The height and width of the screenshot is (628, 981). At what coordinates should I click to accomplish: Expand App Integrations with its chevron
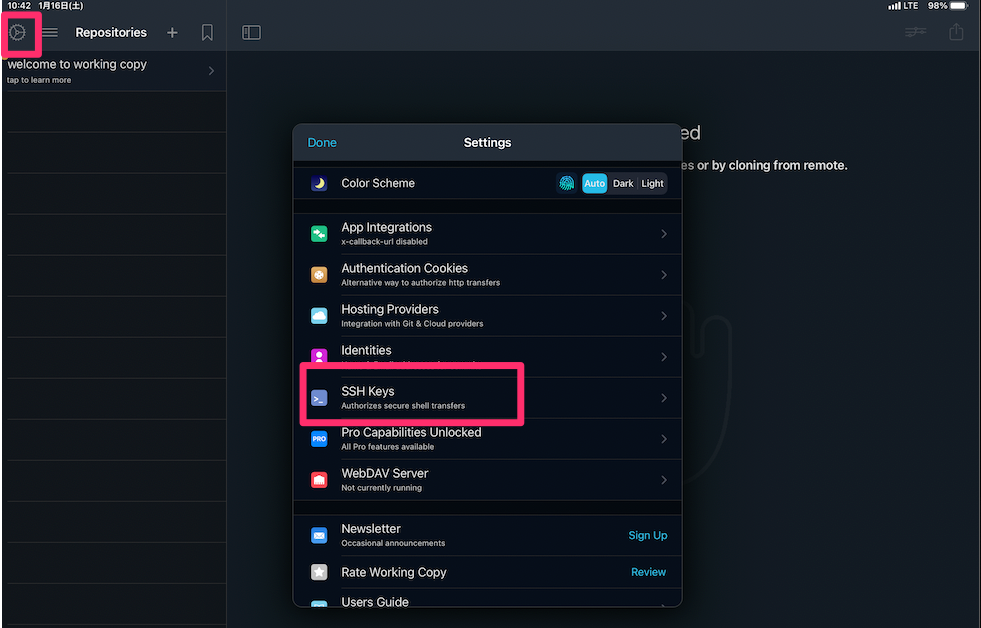[664, 234]
